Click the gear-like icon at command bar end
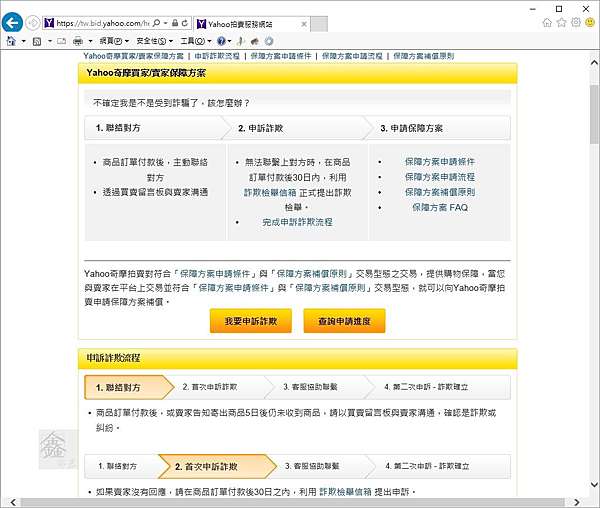 (269, 41)
